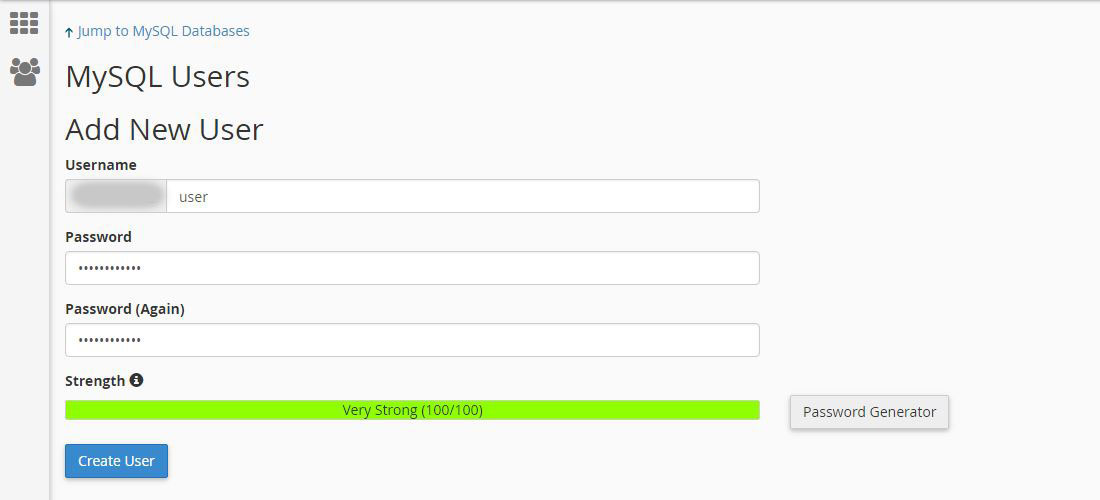Click the Strength label text
The width and height of the screenshot is (1100, 500).
pyautogui.click(x=95, y=381)
